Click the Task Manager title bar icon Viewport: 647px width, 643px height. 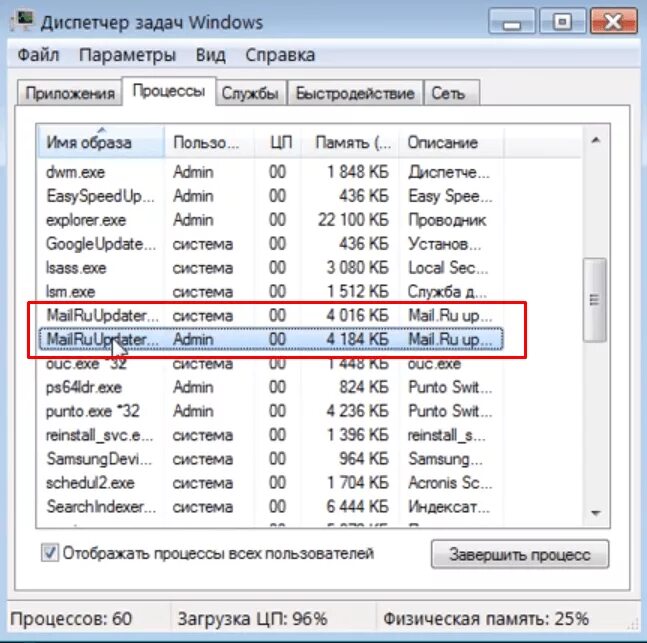click(x=23, y=20)
